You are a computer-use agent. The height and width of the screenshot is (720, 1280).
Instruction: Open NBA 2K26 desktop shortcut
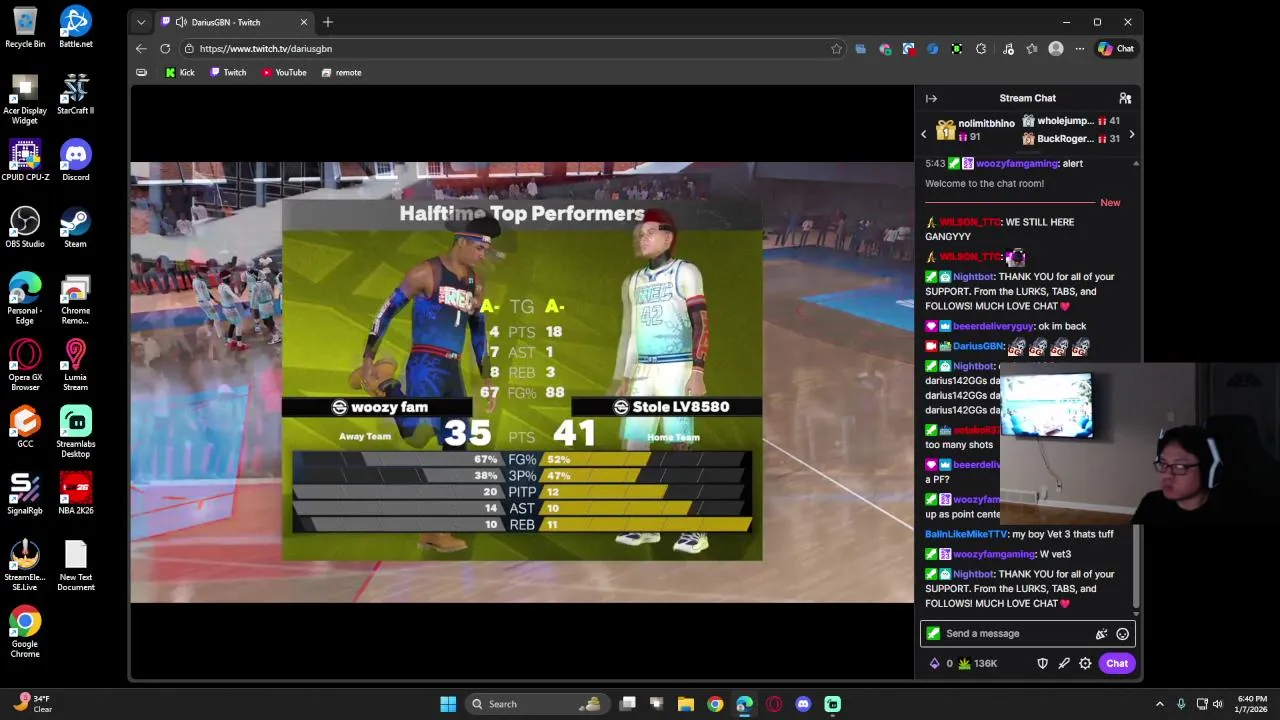point(76,493)
